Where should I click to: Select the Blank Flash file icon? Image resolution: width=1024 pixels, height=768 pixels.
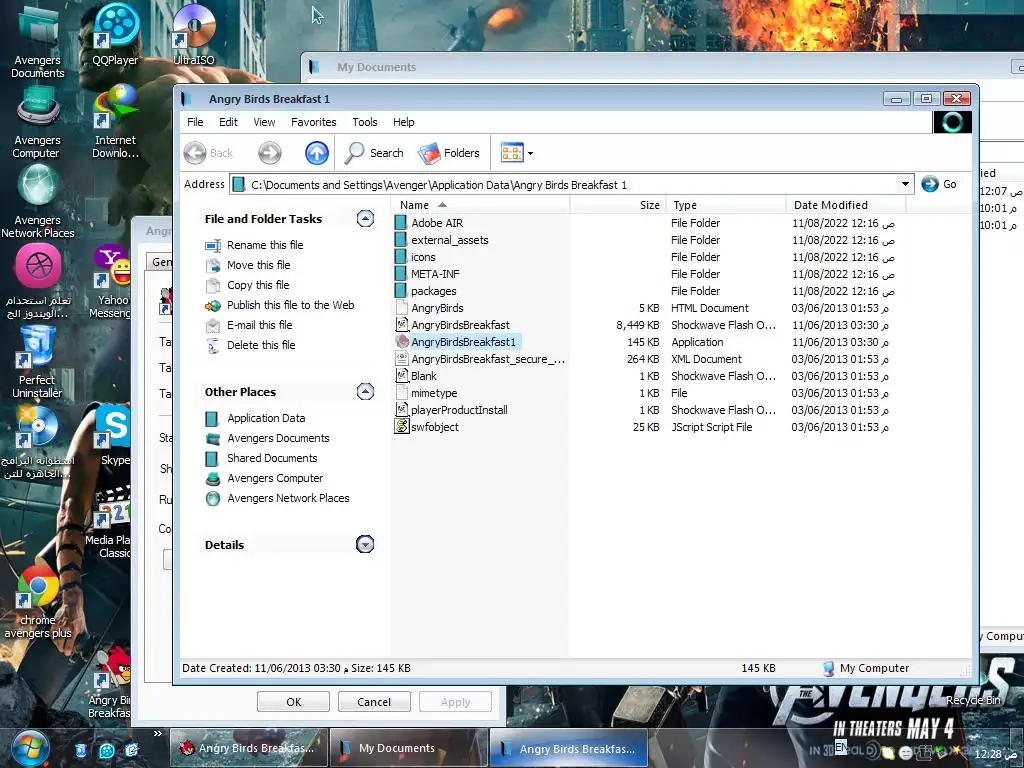pos(402,376)
